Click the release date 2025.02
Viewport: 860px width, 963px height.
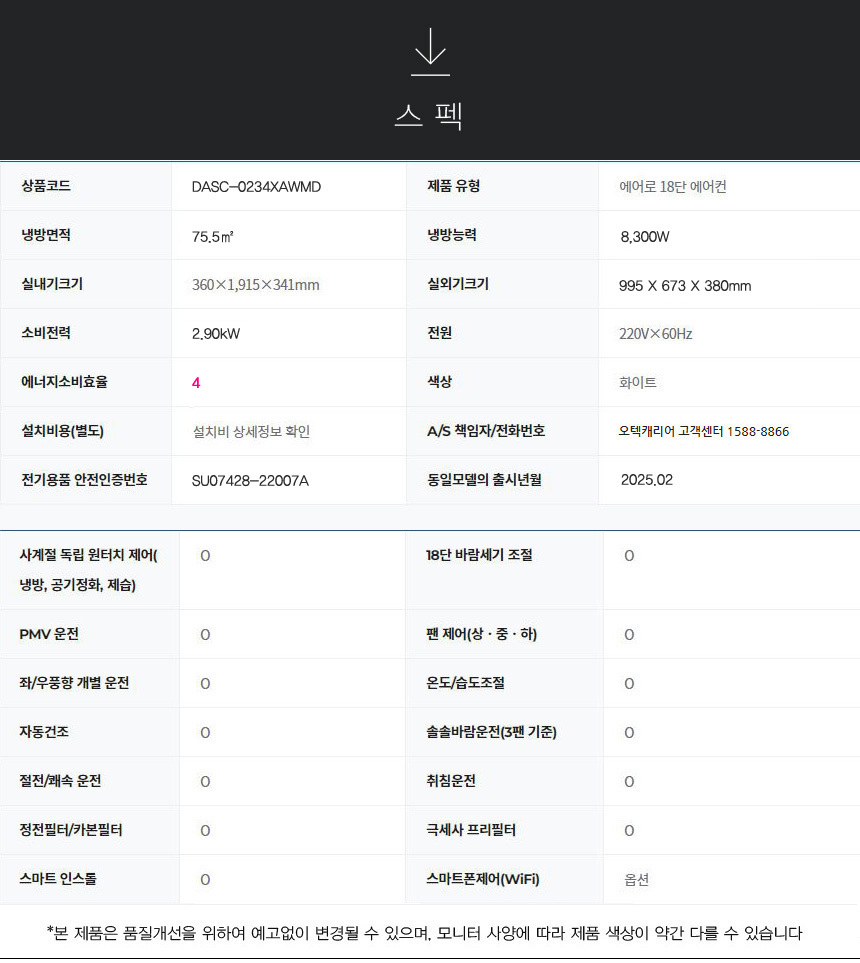click(646, 480)
